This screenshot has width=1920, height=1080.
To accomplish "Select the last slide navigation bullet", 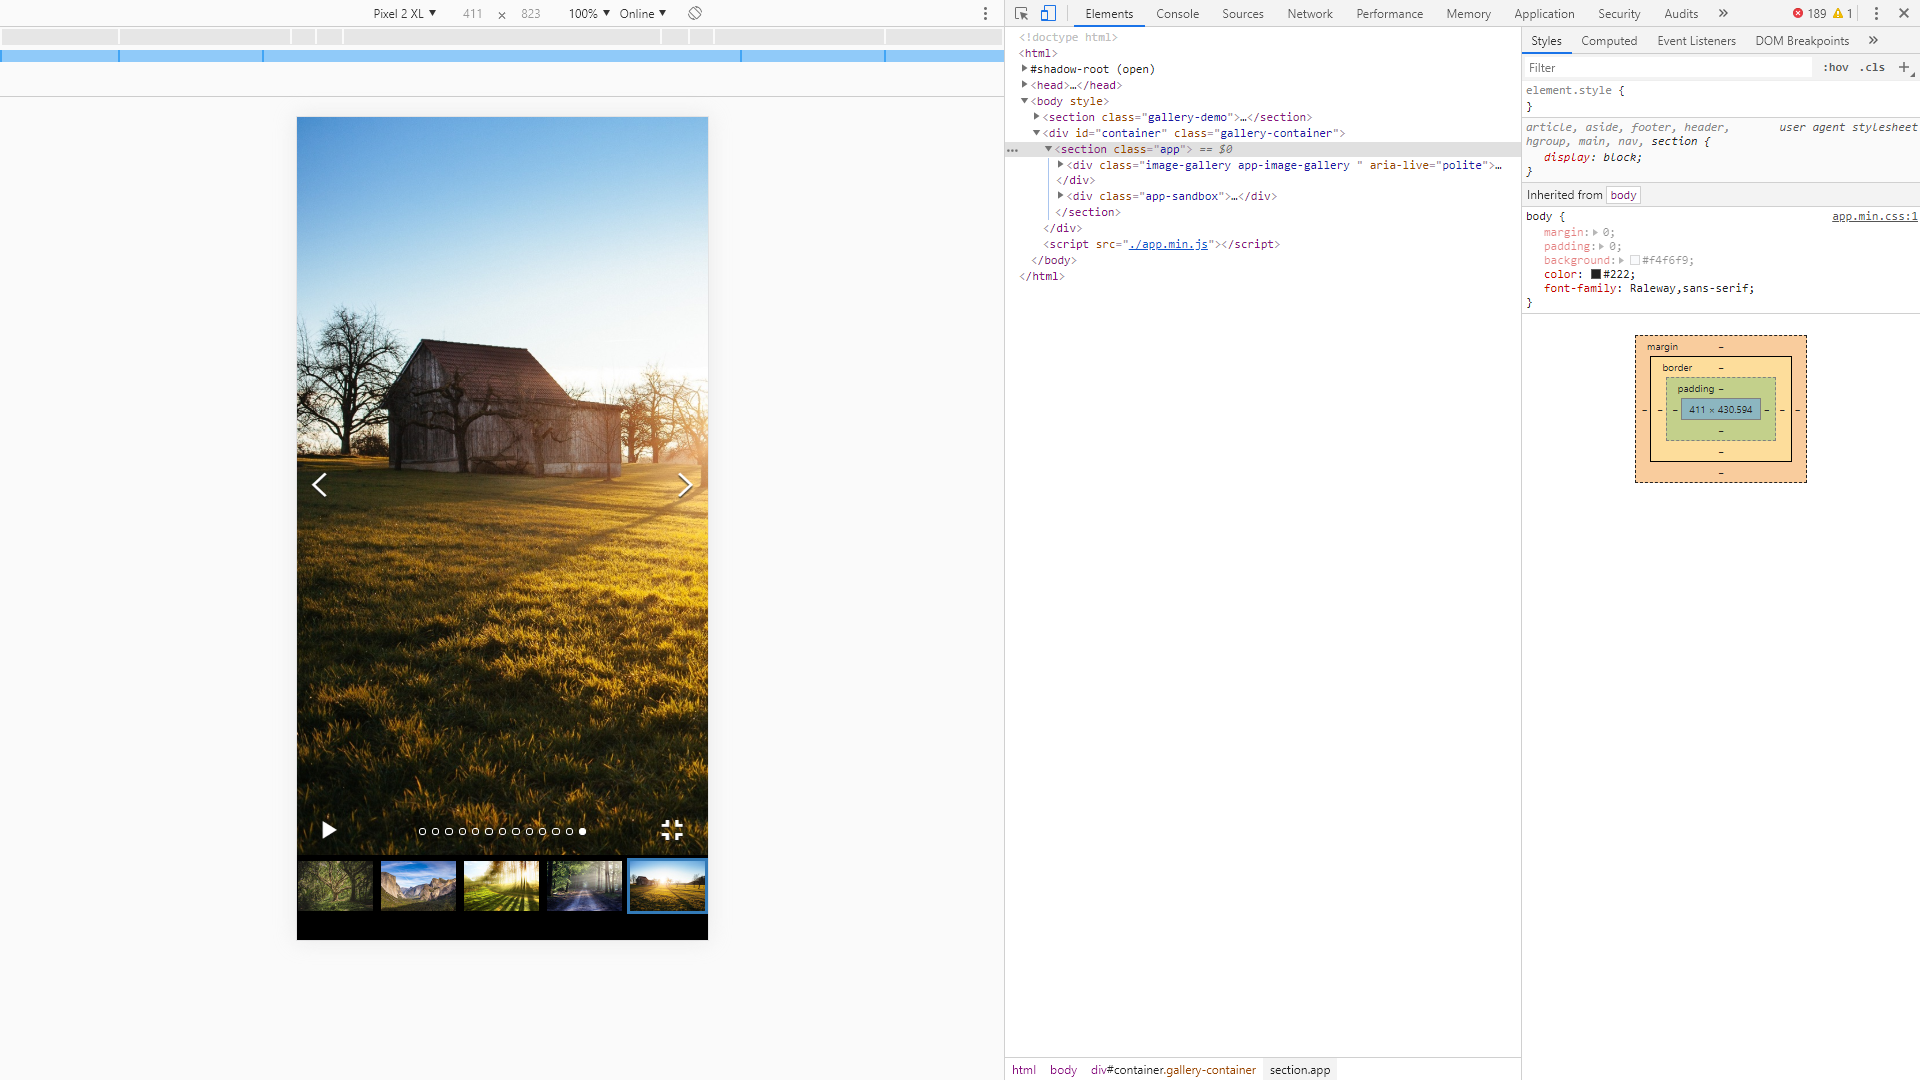I will click(582, 831).
